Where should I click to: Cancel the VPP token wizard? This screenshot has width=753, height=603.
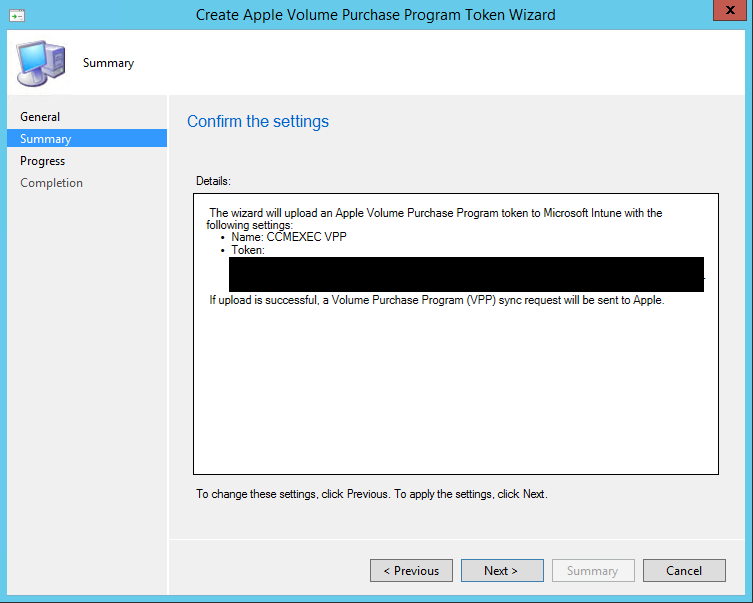tap(684, 571)
